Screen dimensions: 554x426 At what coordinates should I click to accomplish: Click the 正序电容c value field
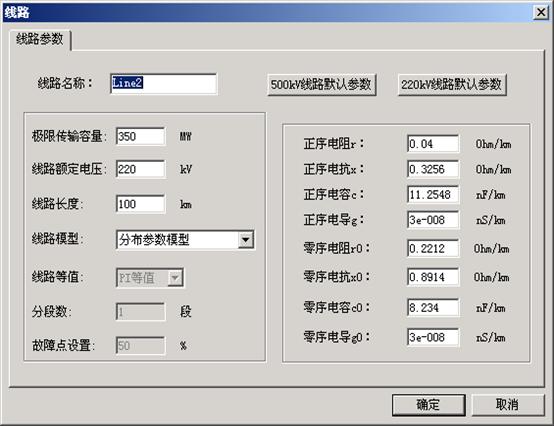coord(433,195)
